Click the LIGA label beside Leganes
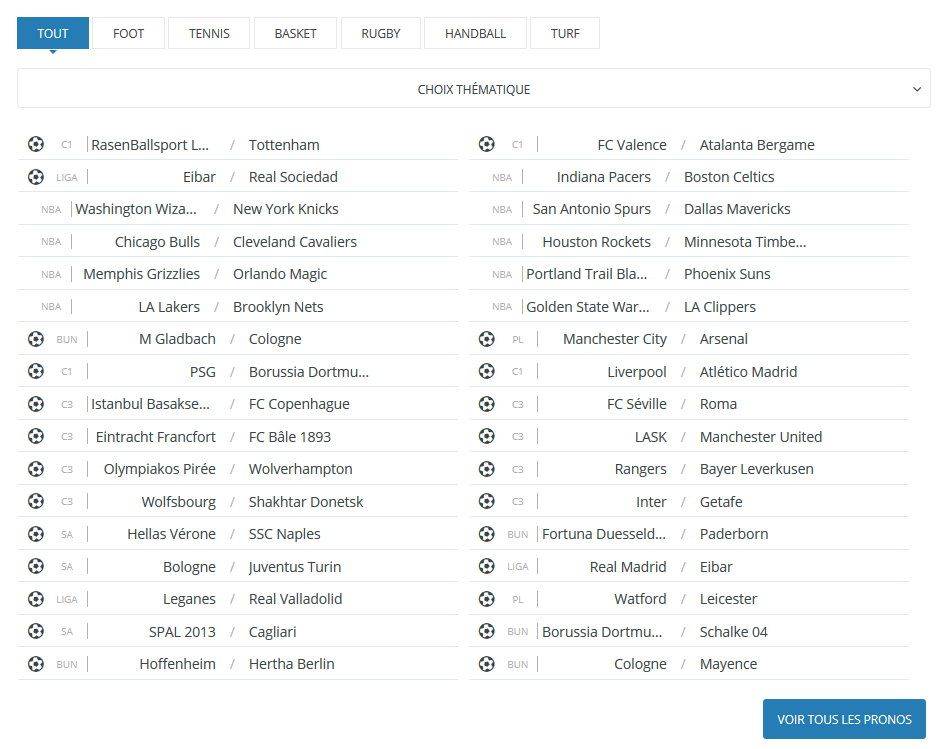 click(x=67, y=600)
